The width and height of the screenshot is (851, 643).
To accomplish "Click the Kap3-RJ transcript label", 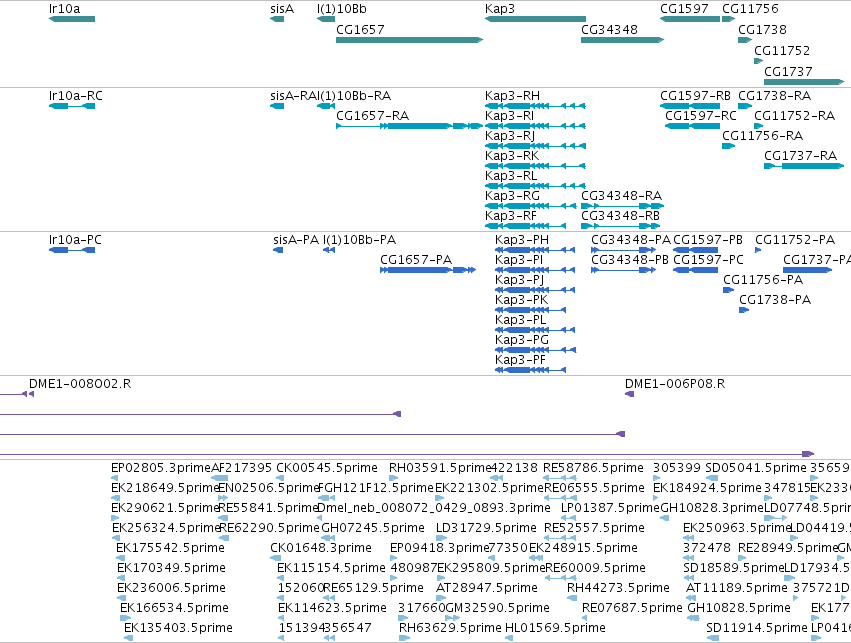I will (510, 136).
